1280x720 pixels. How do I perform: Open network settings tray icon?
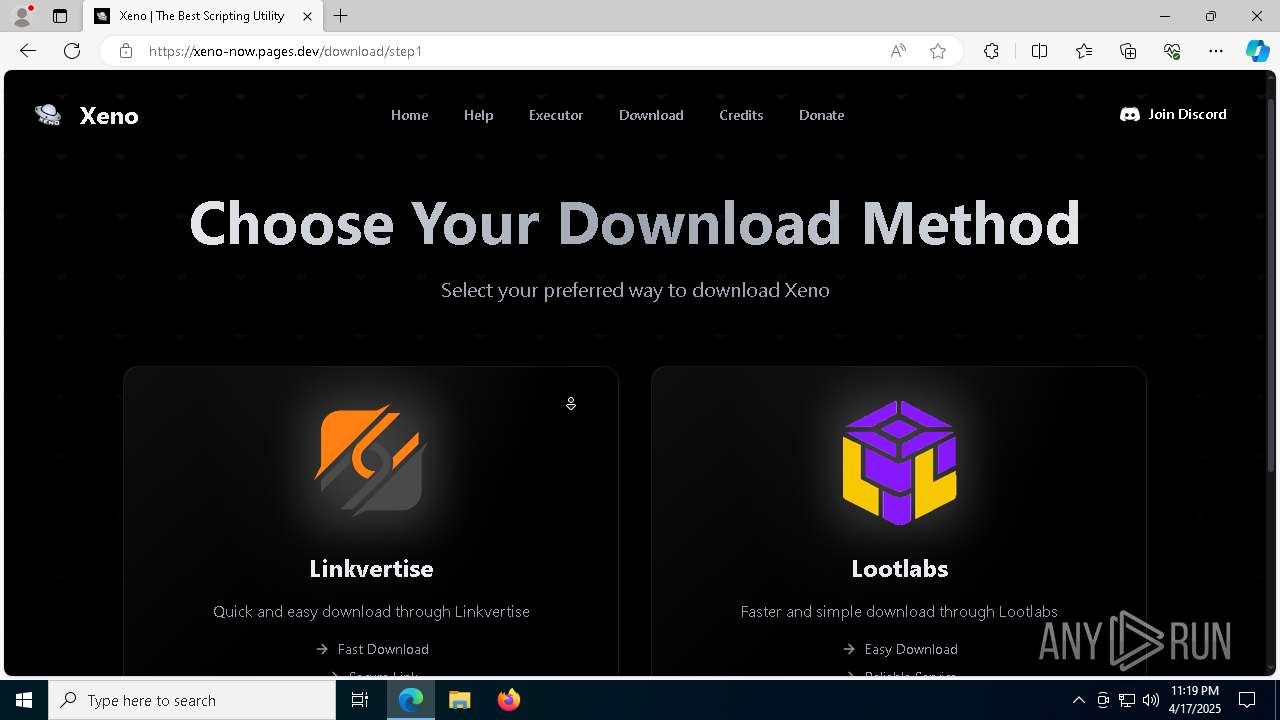[1126, 700]
